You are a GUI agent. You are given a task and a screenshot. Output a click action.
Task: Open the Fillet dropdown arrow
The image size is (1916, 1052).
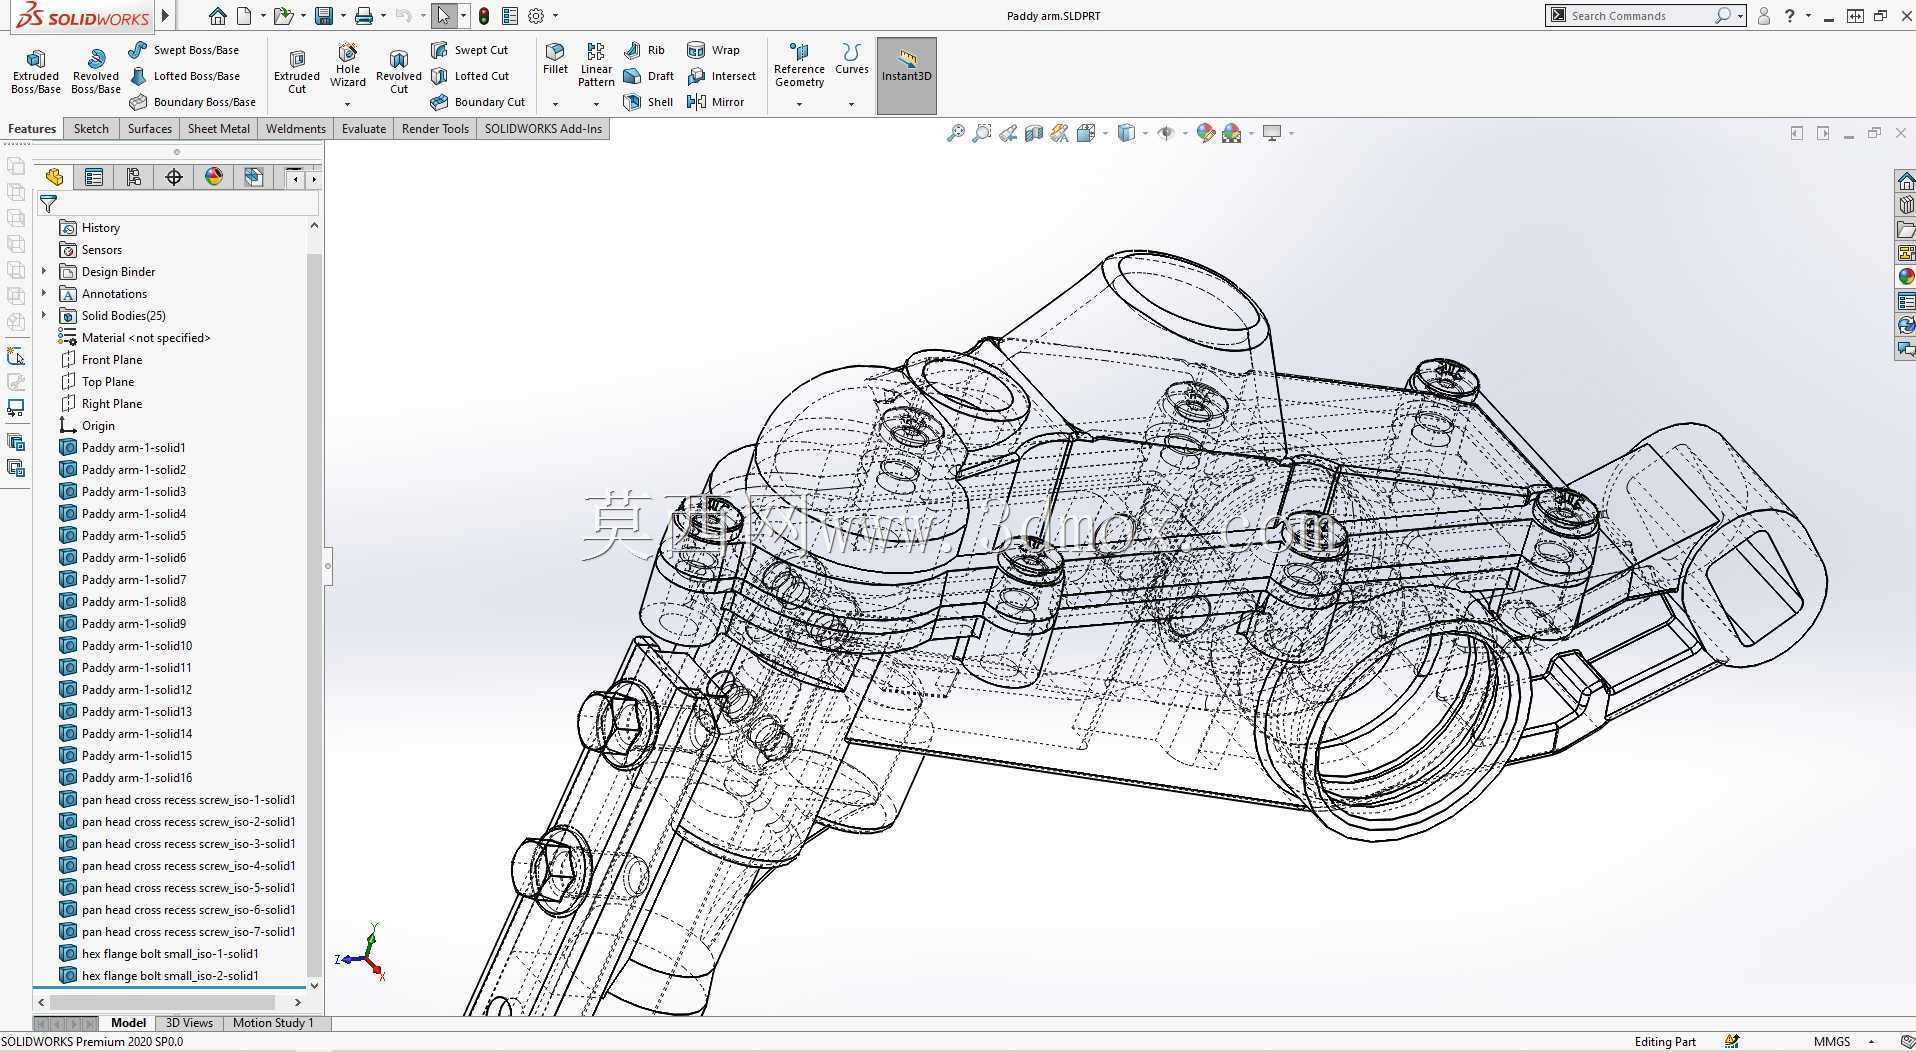(555, 104)
